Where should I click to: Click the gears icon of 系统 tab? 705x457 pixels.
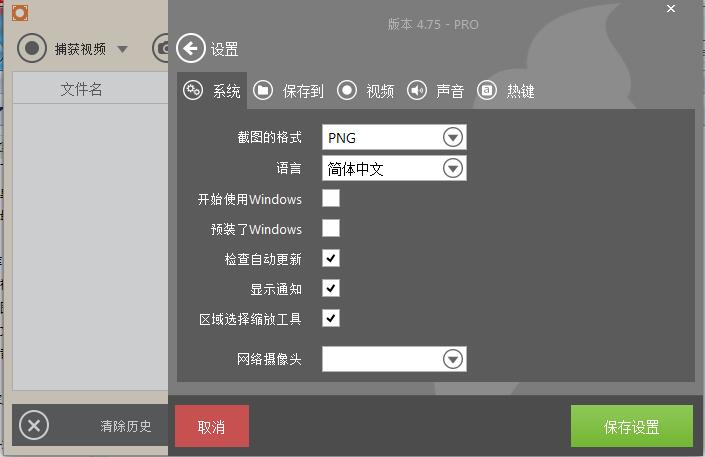point(193,90)
